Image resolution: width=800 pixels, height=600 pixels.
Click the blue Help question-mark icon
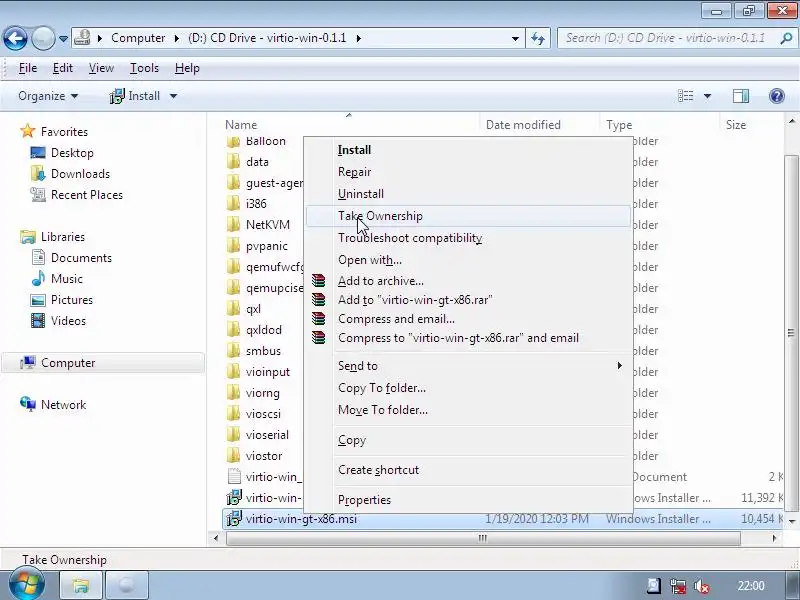[x=777, y=96]
